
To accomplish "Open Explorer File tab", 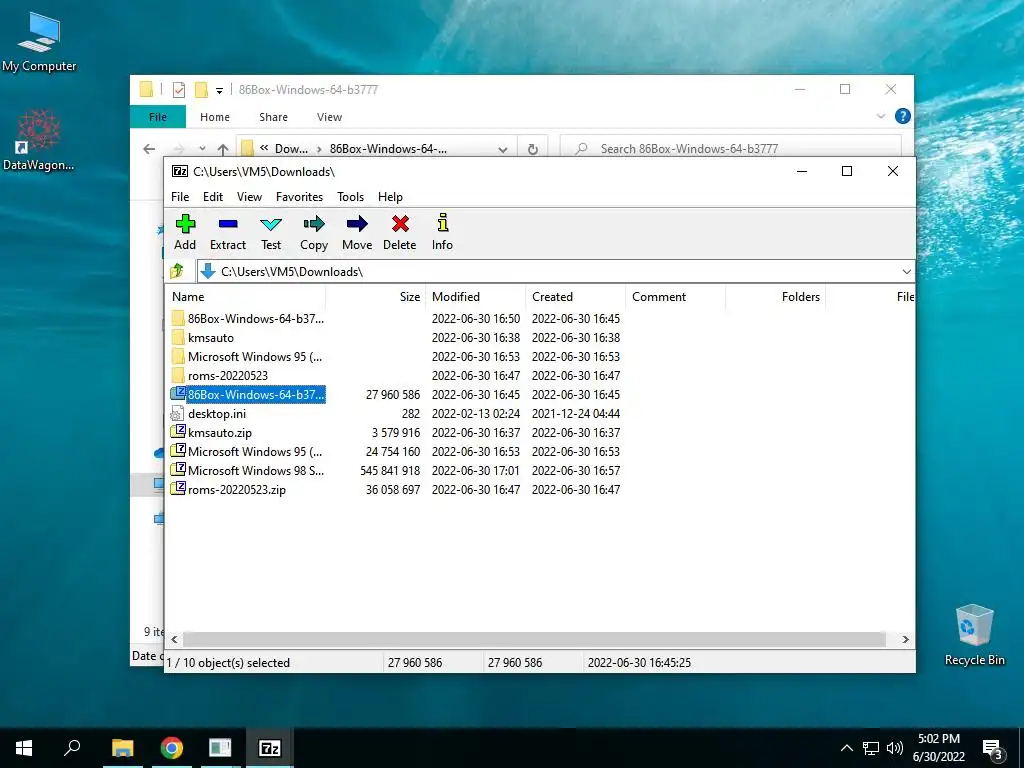I will click(158, 117).
